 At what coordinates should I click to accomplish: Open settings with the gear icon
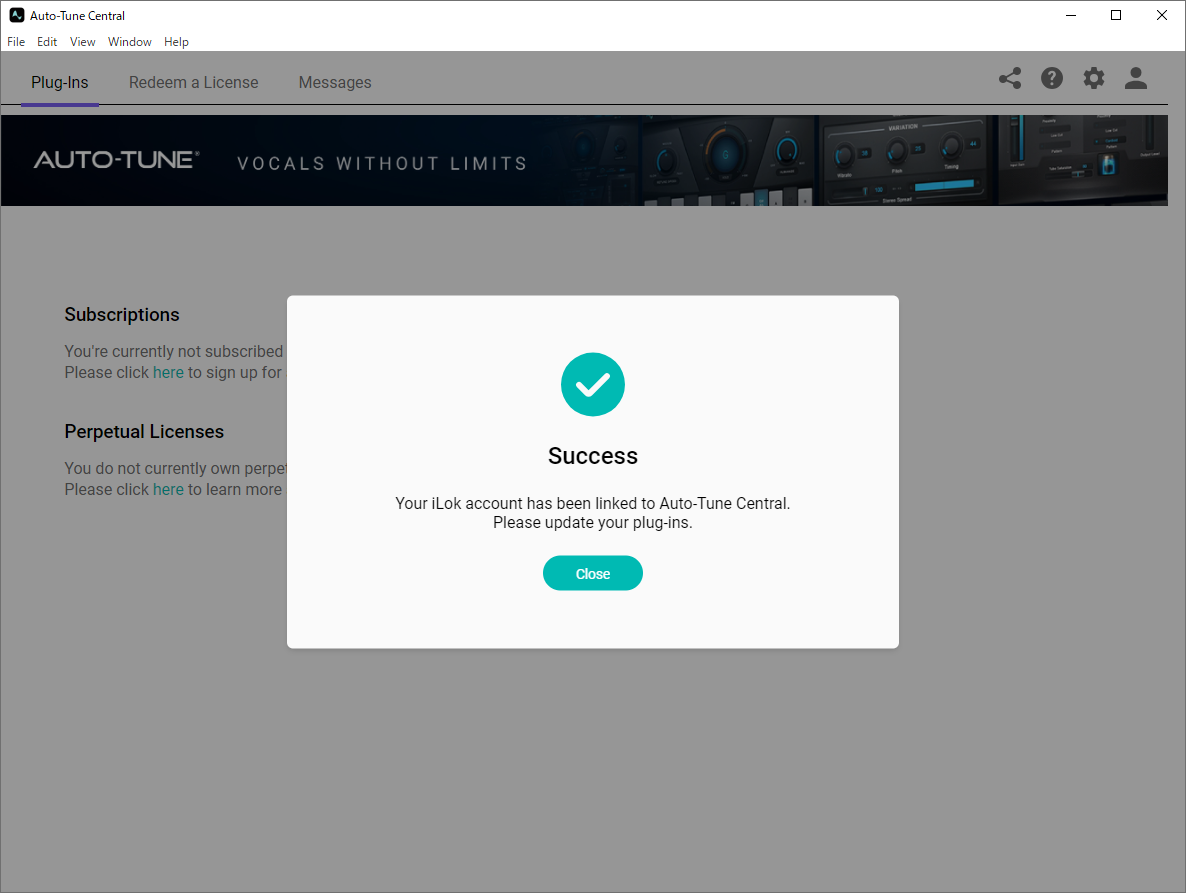(x=1094, y=78)
